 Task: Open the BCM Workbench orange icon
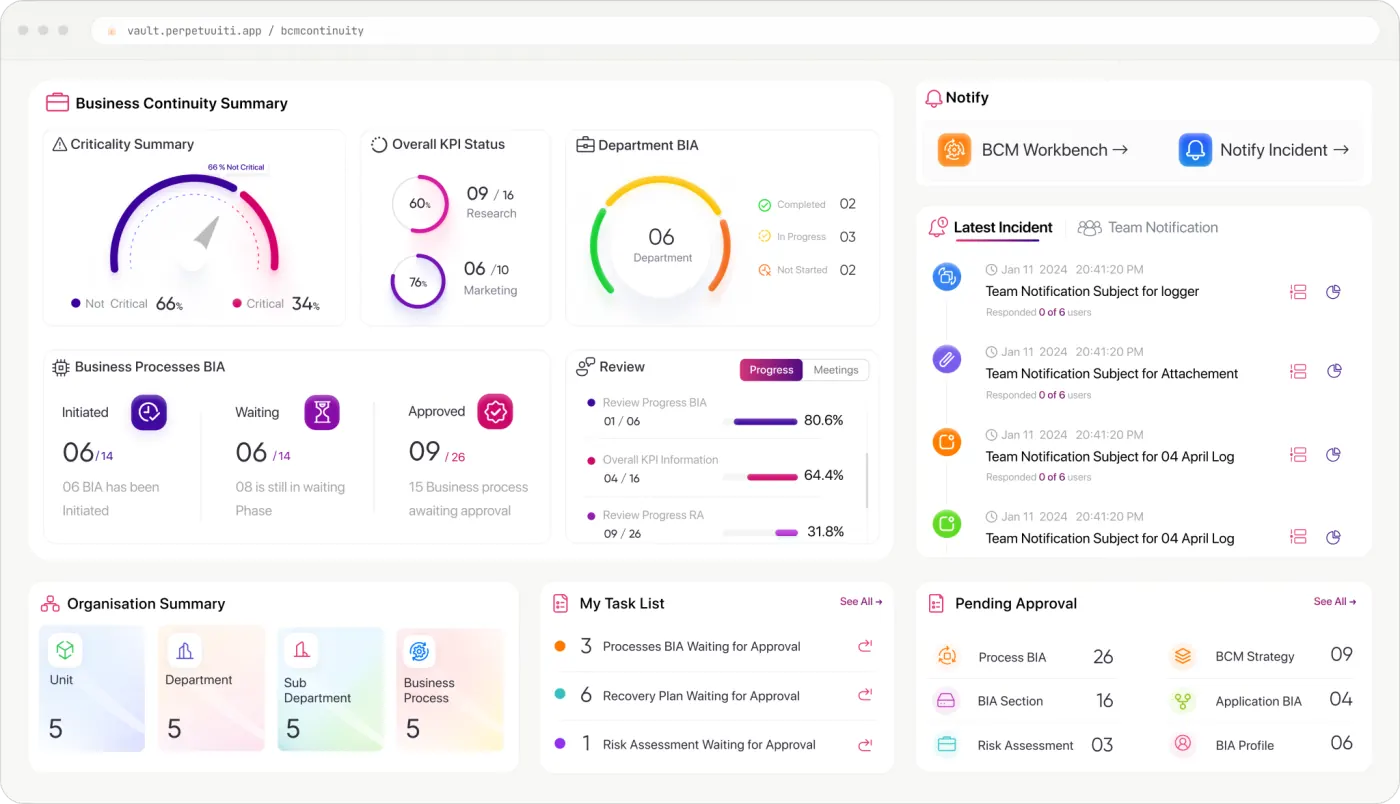pos(954,150)
